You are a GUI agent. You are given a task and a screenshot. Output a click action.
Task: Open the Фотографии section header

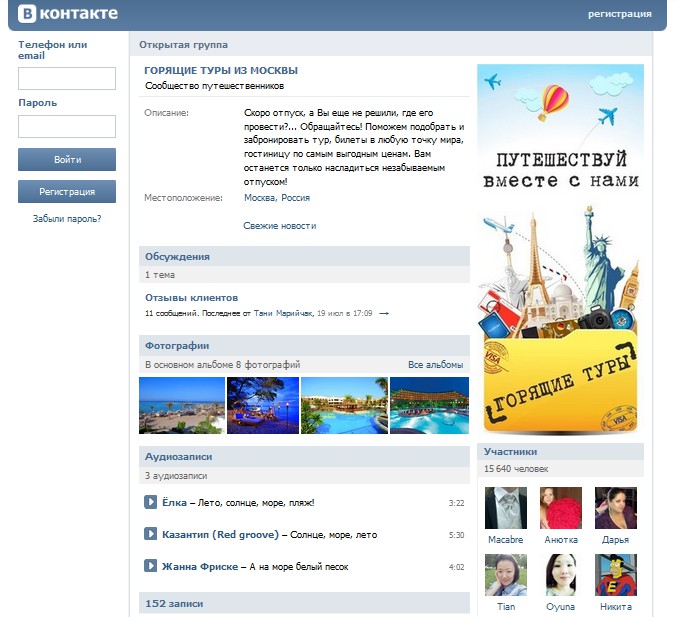(304, 345)
